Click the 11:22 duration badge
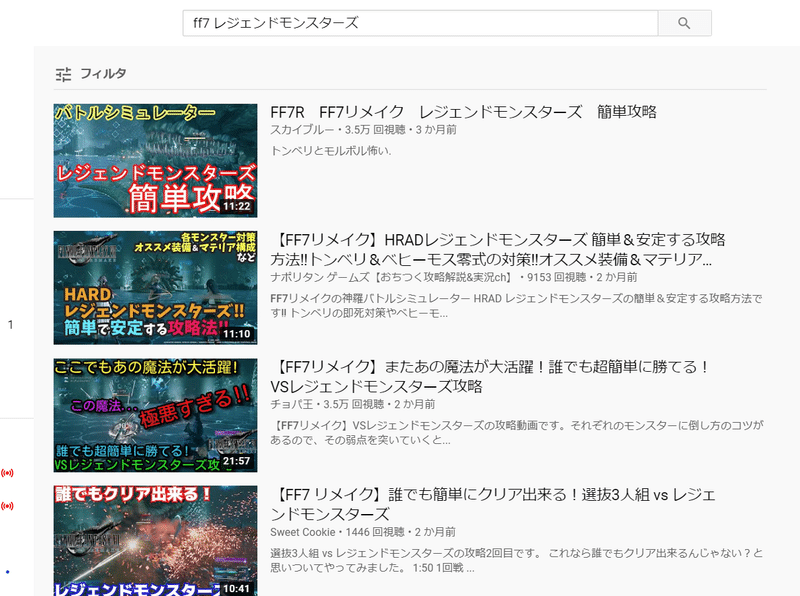The image size is (800, 596). coord(237,207)
